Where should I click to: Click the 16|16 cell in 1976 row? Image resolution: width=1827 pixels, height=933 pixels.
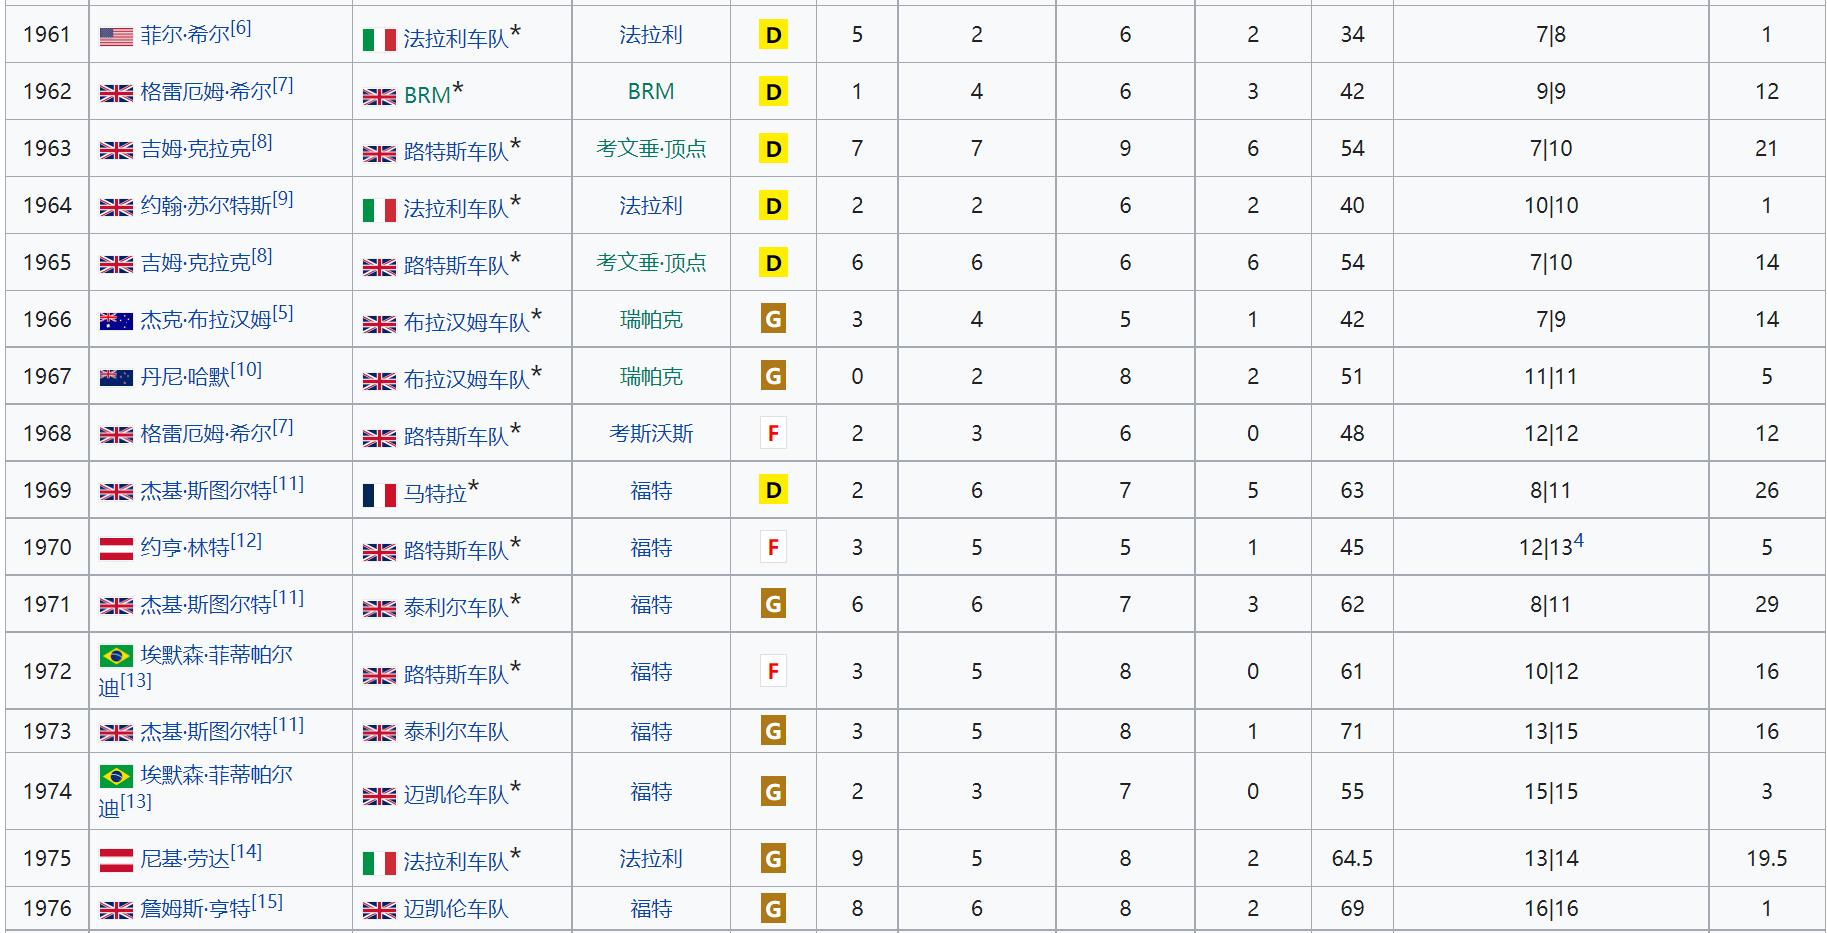1551,909
